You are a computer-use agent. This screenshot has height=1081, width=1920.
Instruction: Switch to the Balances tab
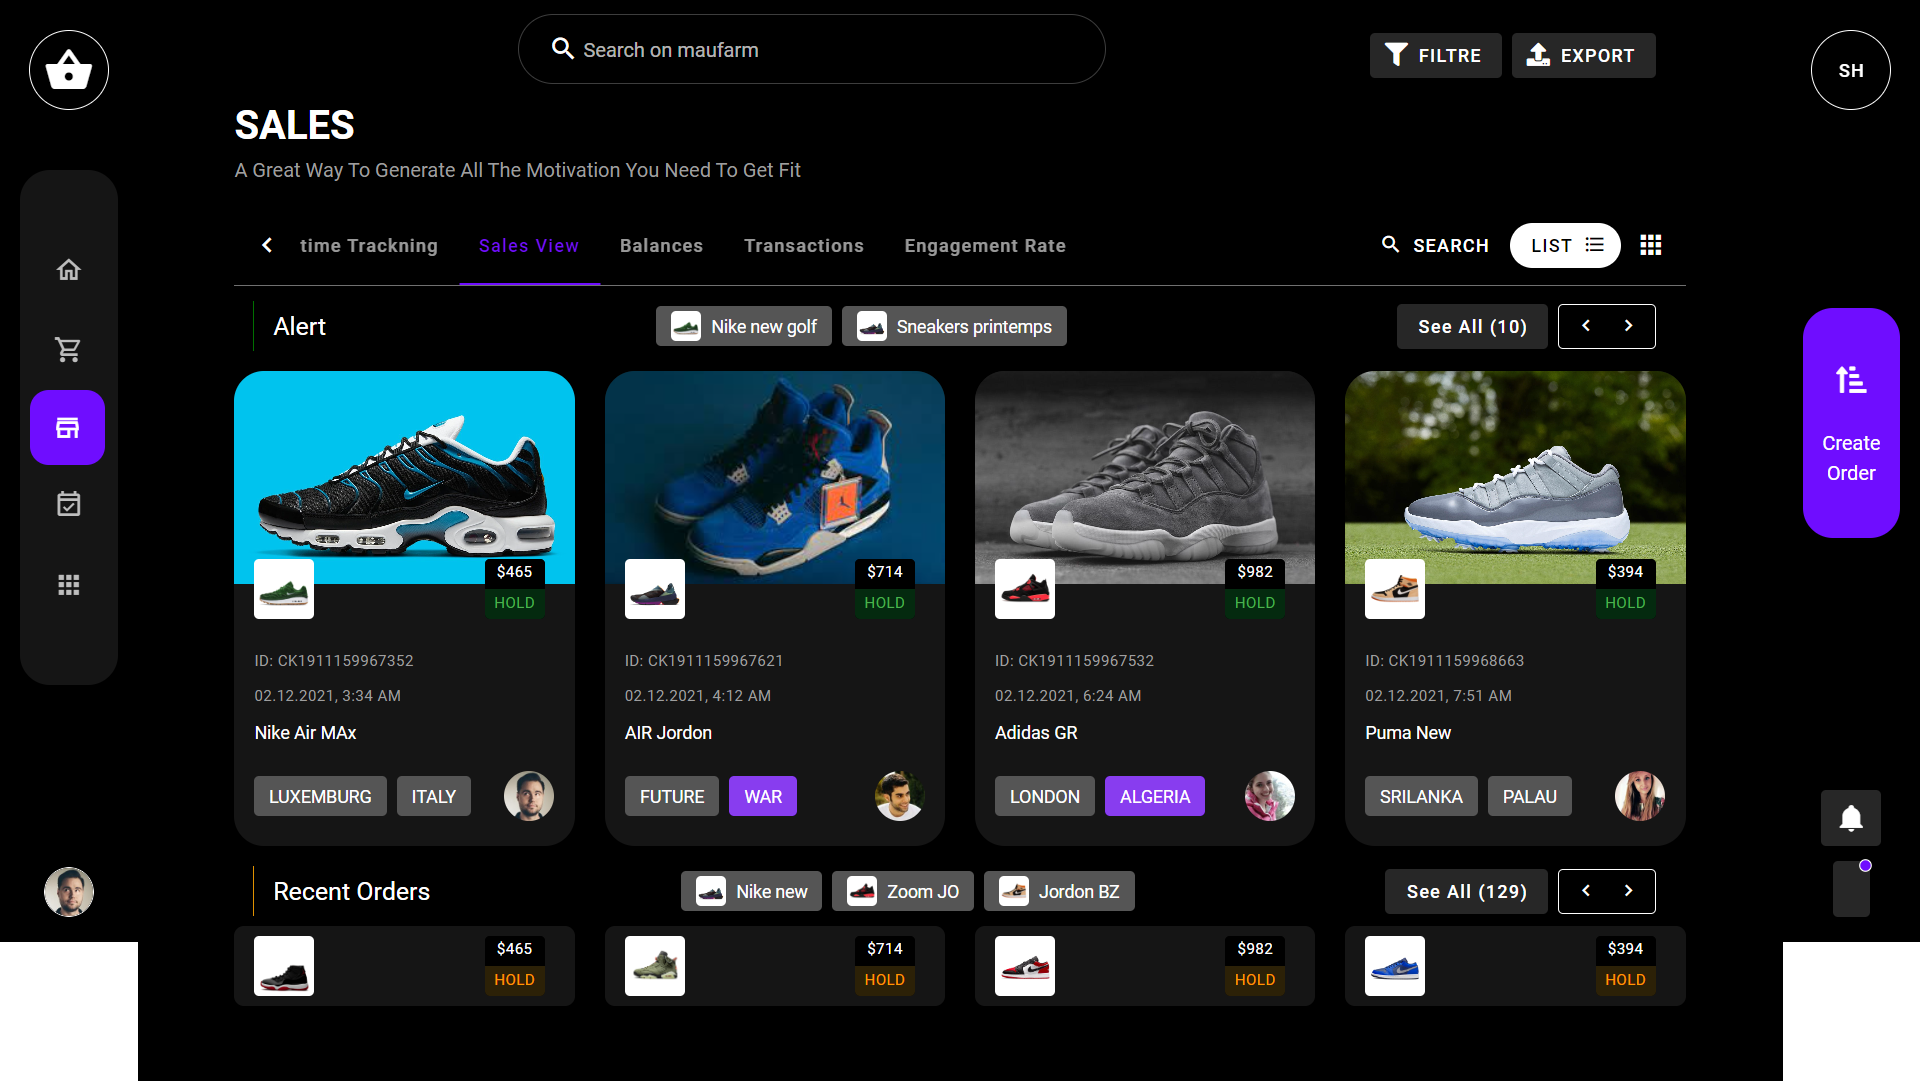(x=661, y=246)
